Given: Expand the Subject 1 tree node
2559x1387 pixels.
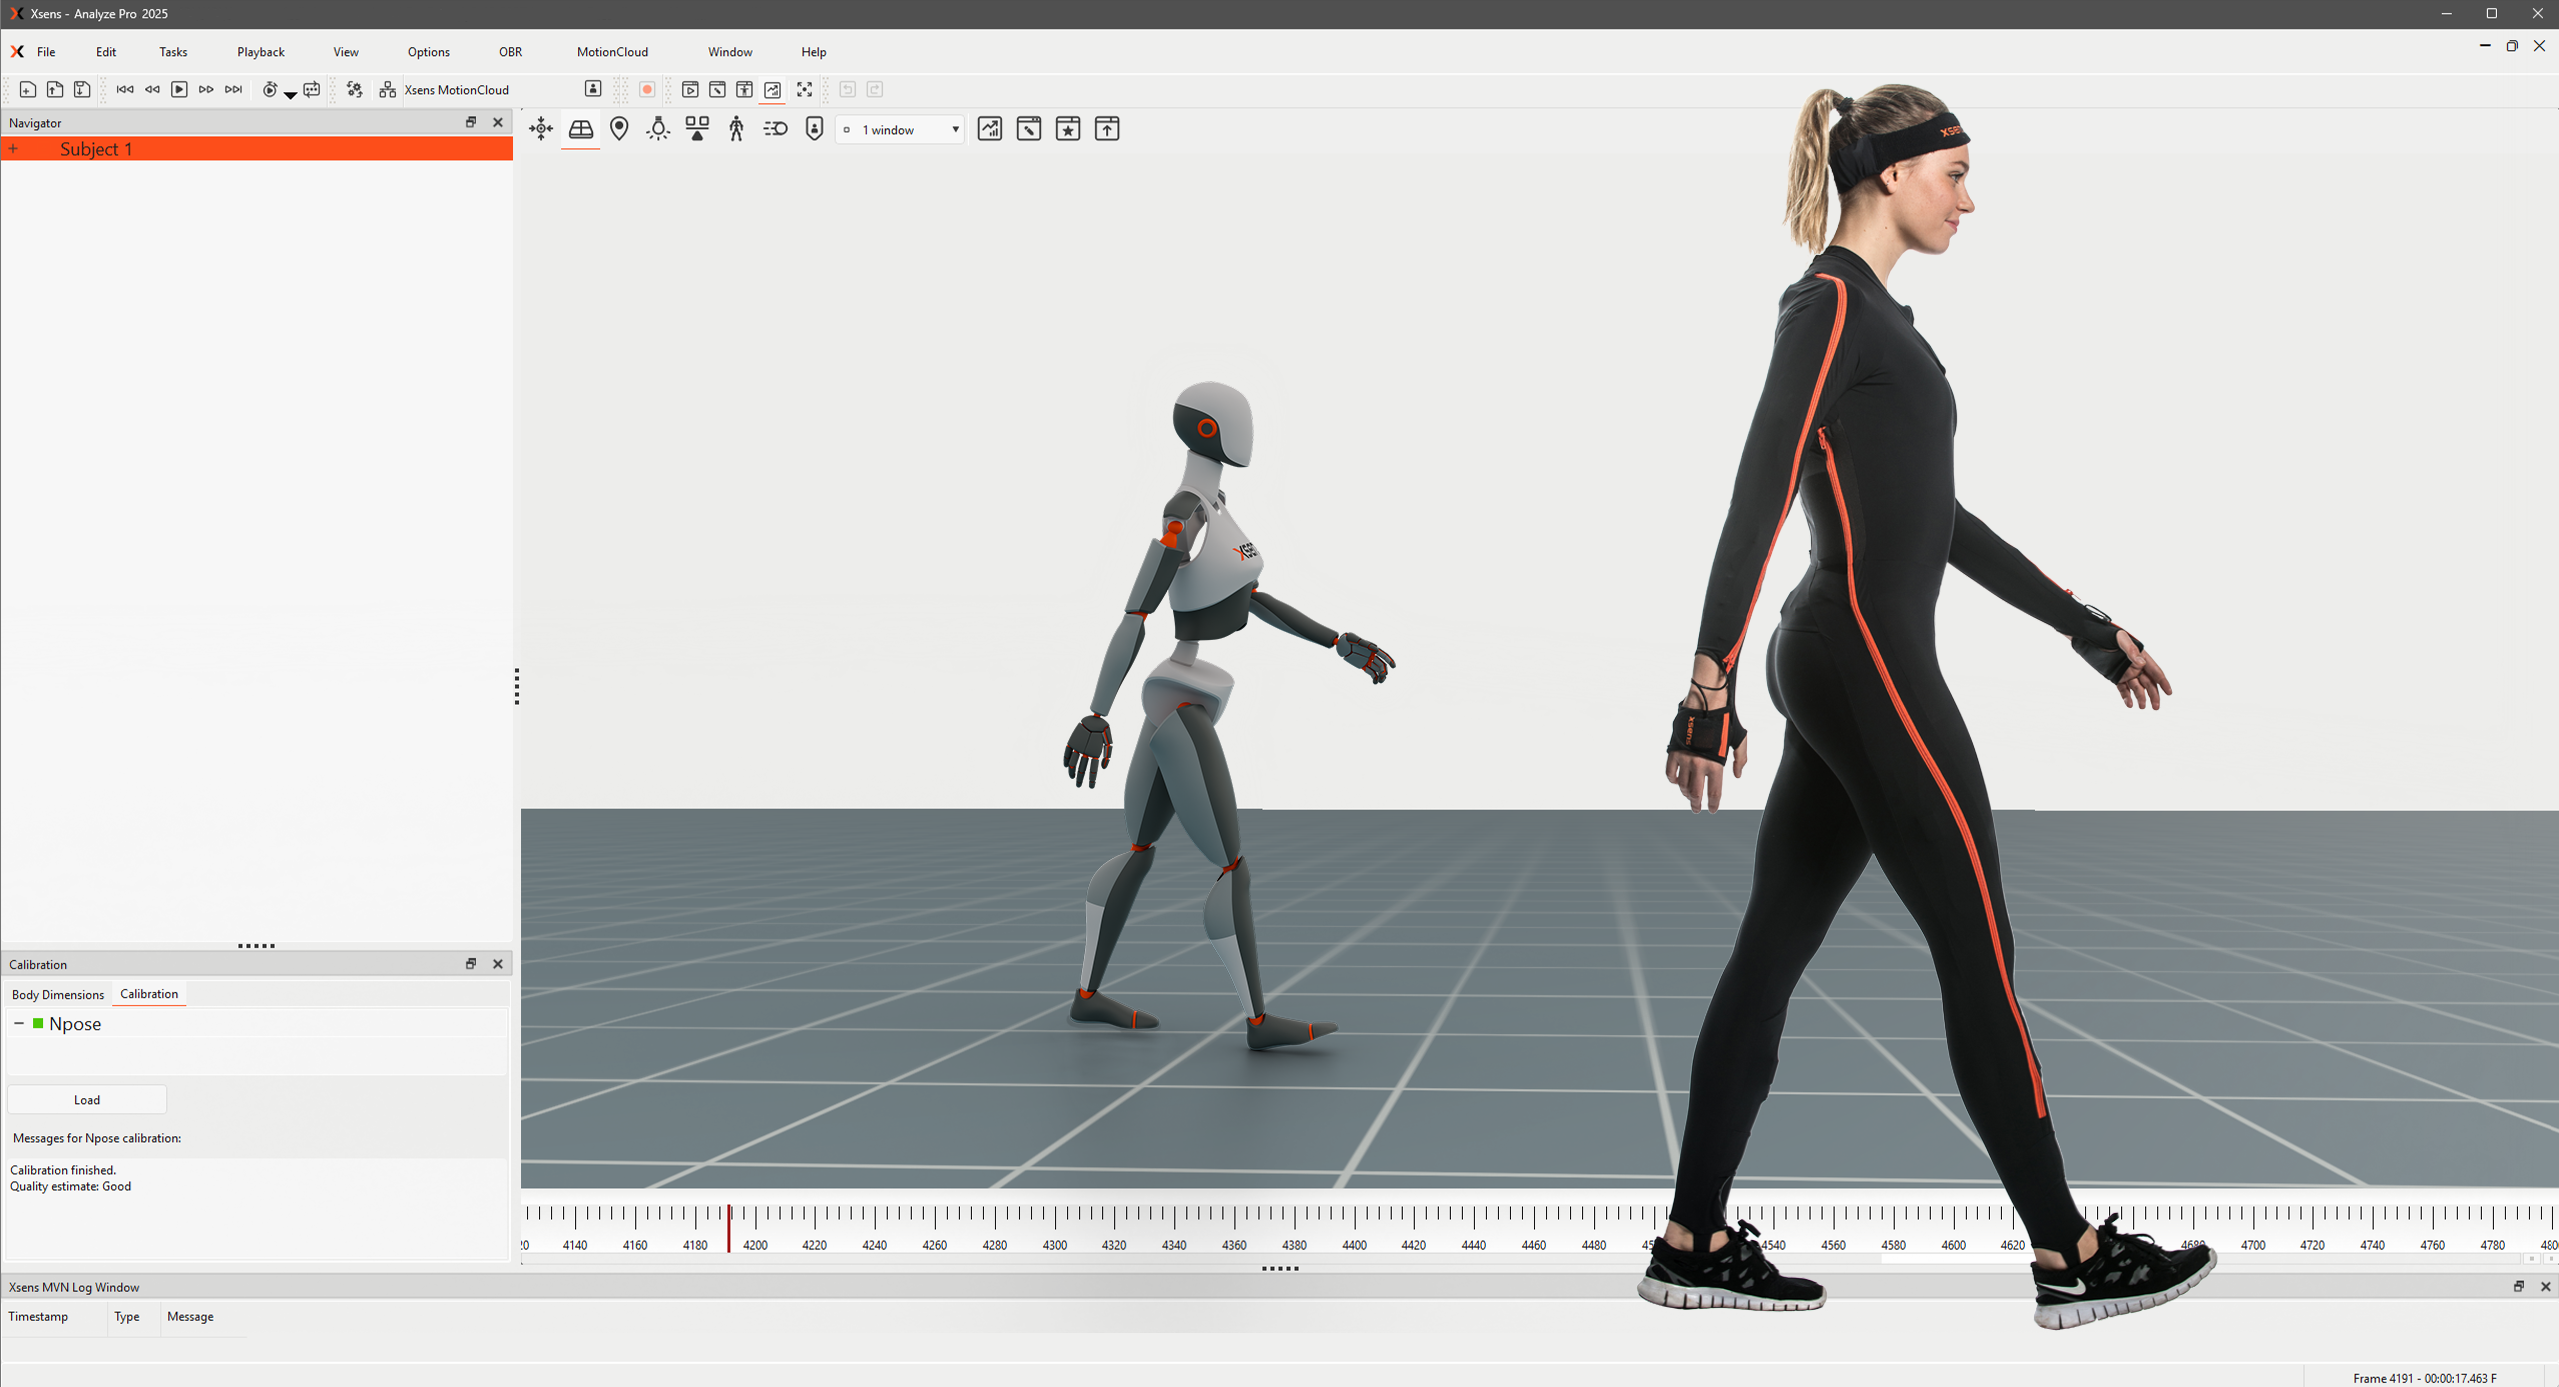Looking at the screenshot, I should tap(14, 149).
